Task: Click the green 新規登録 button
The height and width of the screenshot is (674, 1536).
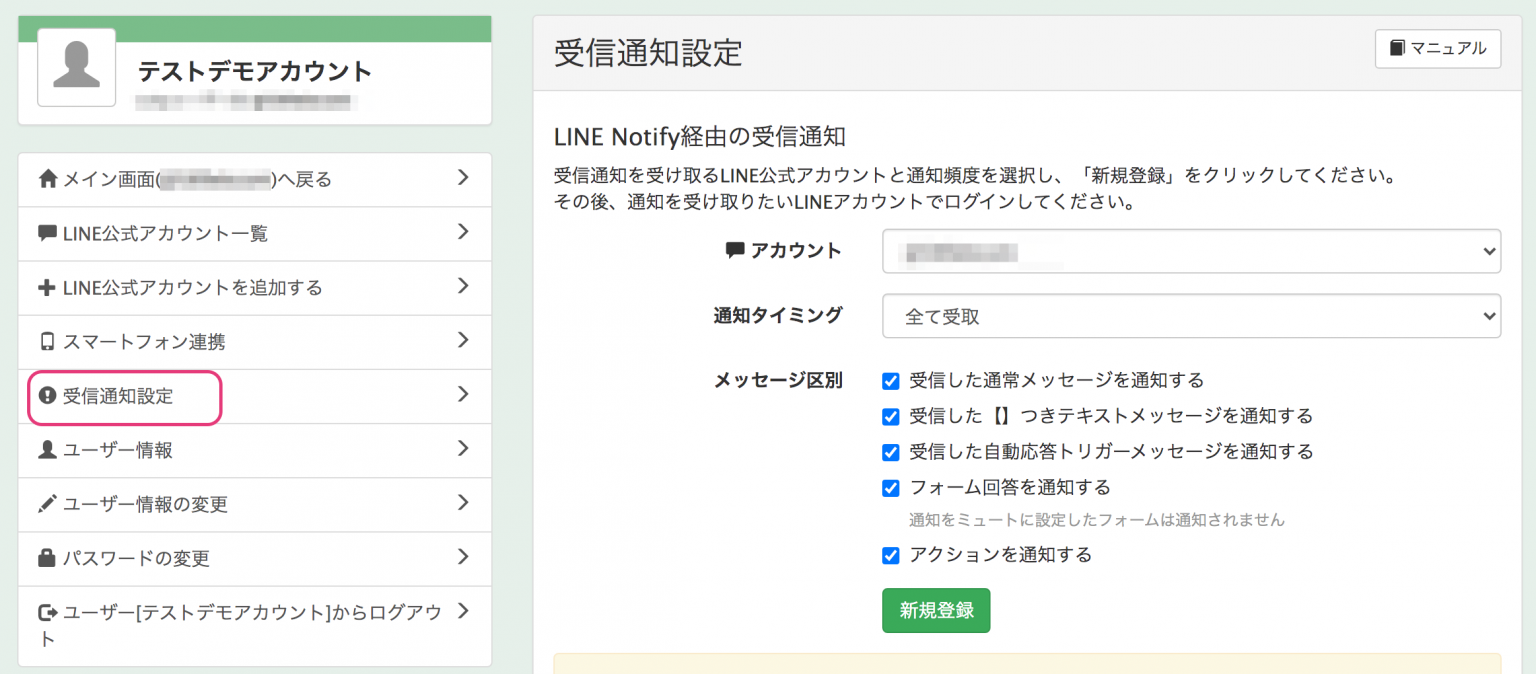Action: pyautogui.click(x=936, y=610)
